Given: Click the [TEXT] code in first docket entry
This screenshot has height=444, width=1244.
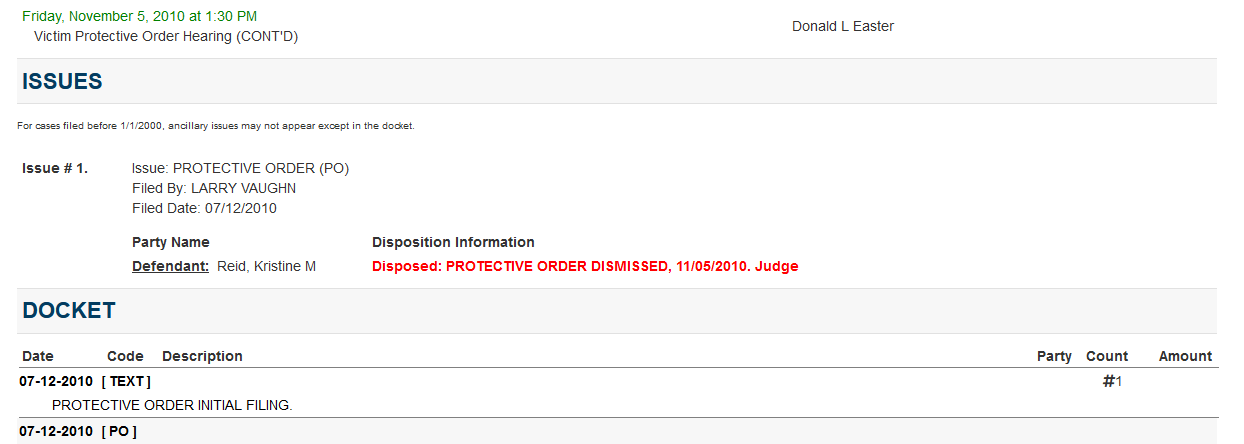Looking at the screenshot, I should point(126,381).
